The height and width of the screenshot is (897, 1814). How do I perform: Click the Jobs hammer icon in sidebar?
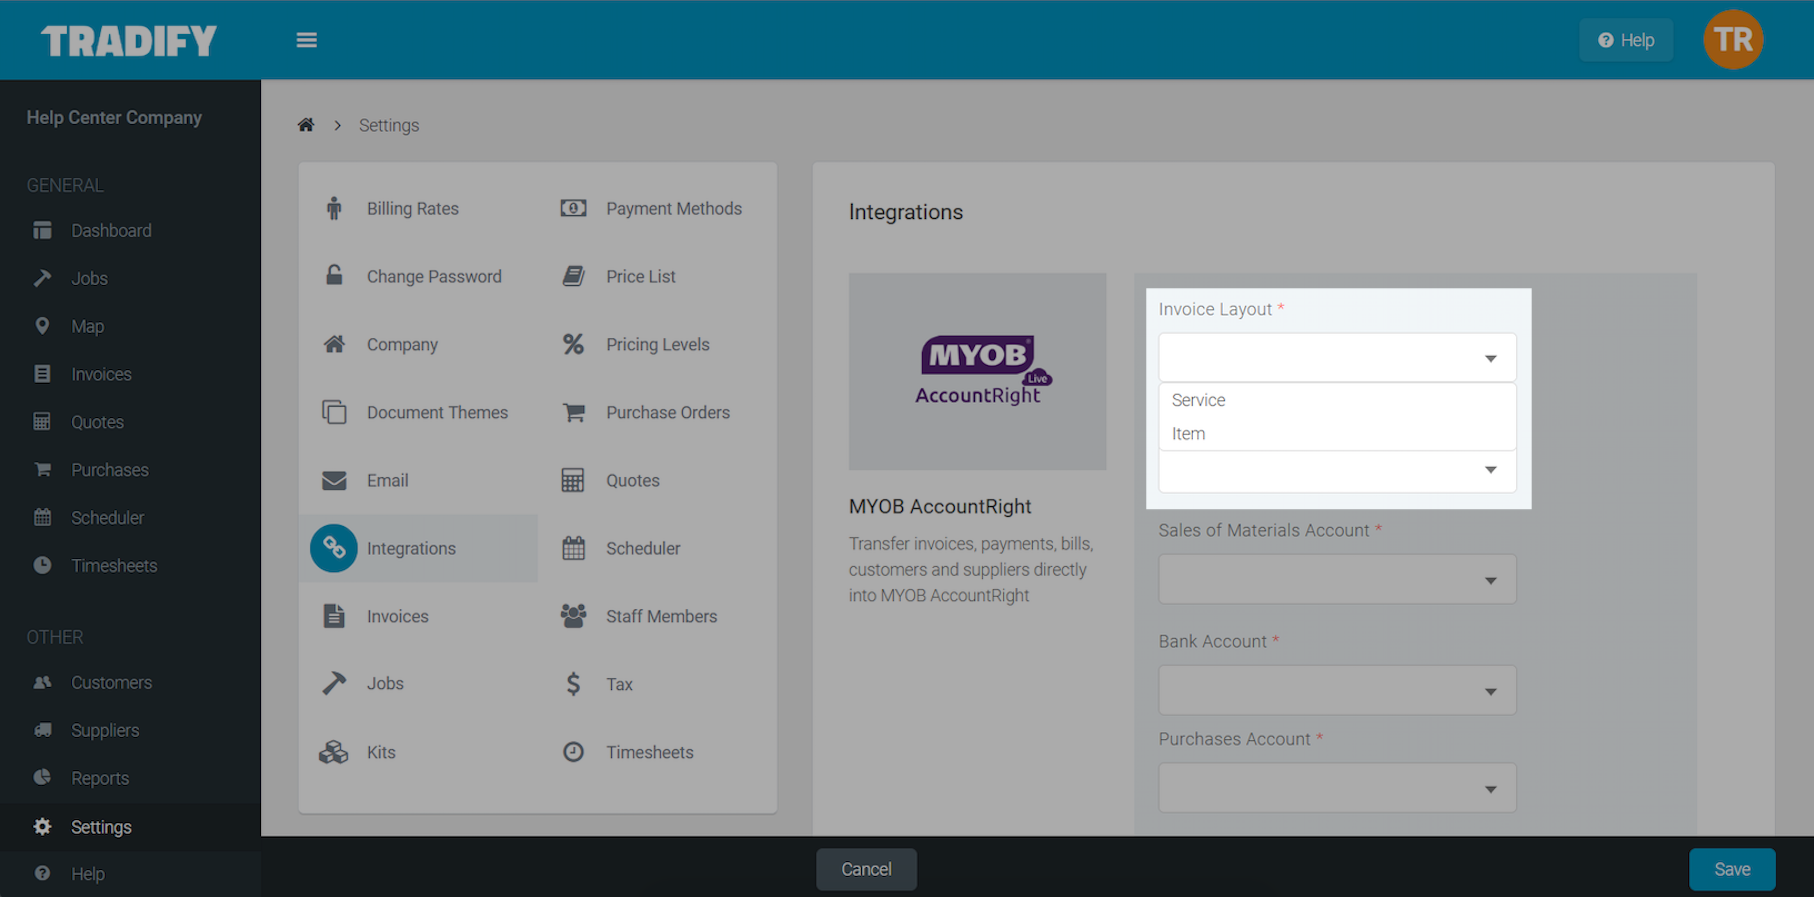point(42,278)
